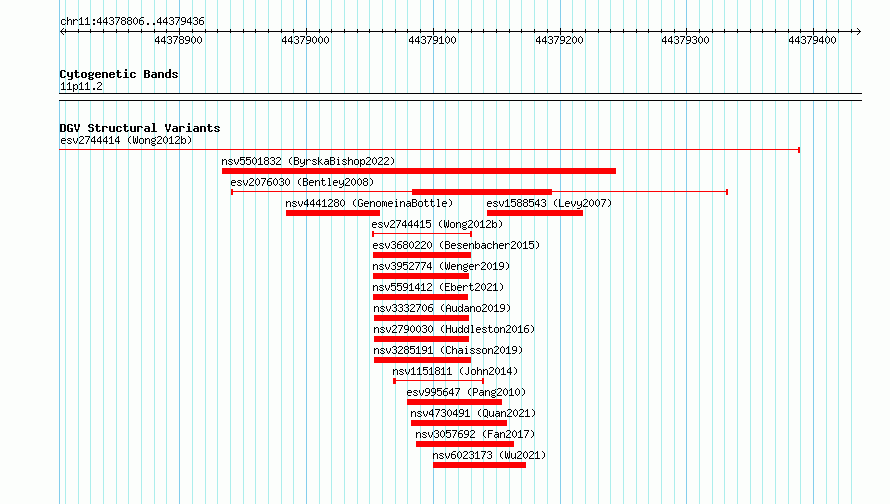890x504 pixels.
Task: Open the nsv6023173 (Wu2021) label
Action: tap(489, 455)
